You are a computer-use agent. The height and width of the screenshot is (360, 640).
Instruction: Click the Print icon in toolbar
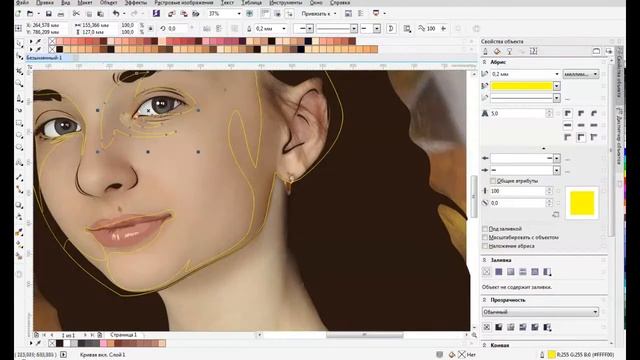[61, 14]
